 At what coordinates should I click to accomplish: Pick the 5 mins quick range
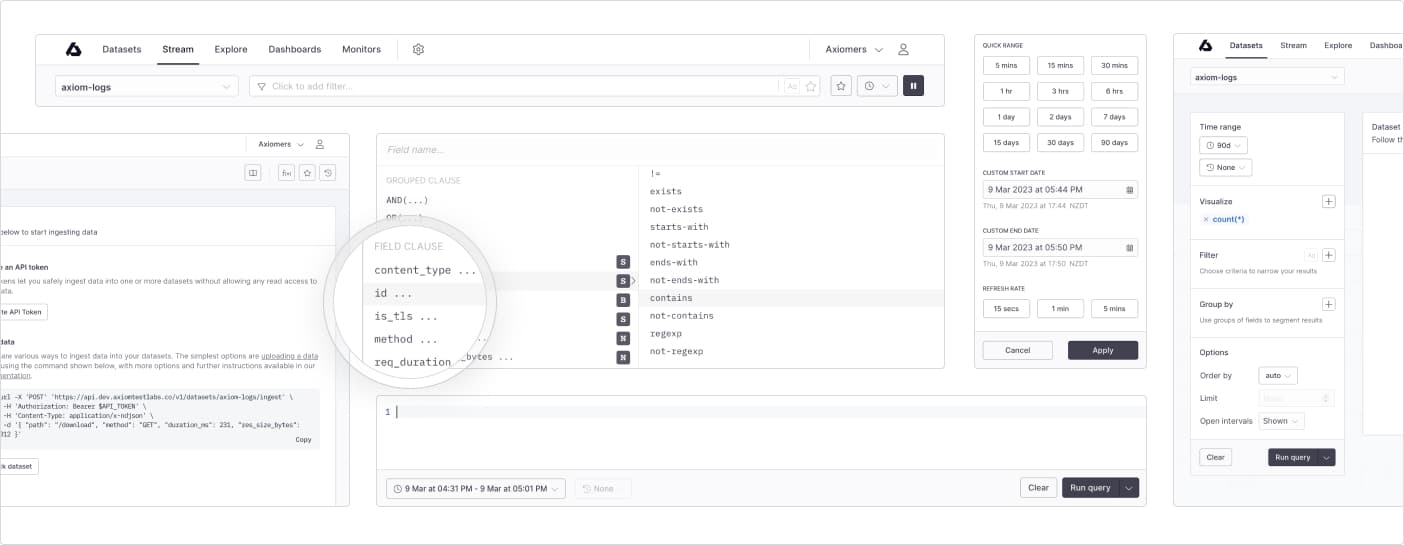pyautogui.click(x=1006, y=65)
